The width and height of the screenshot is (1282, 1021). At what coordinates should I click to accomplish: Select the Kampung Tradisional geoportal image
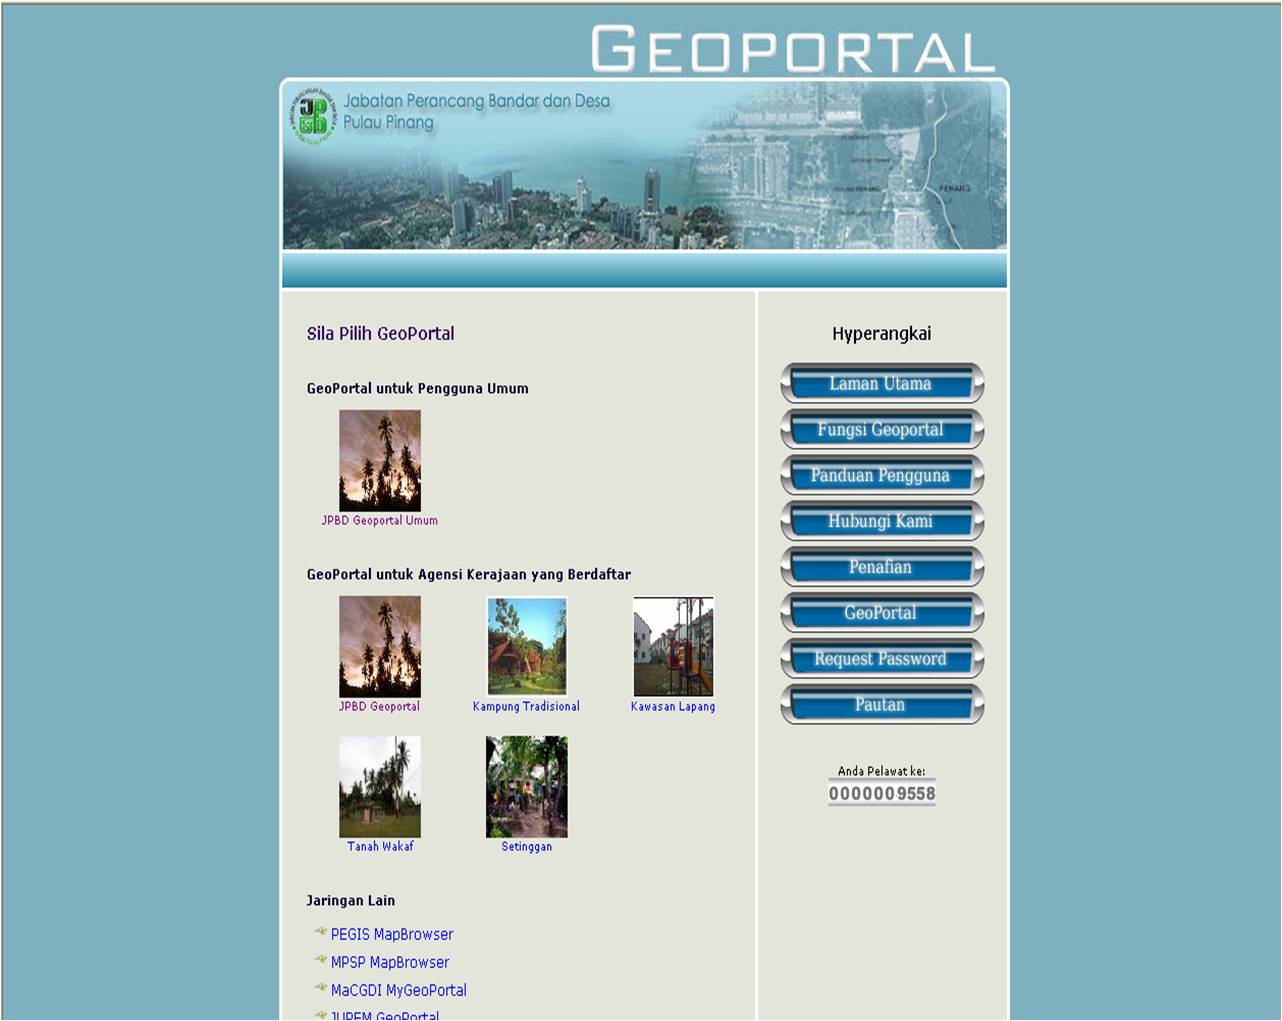coord(526,646)
